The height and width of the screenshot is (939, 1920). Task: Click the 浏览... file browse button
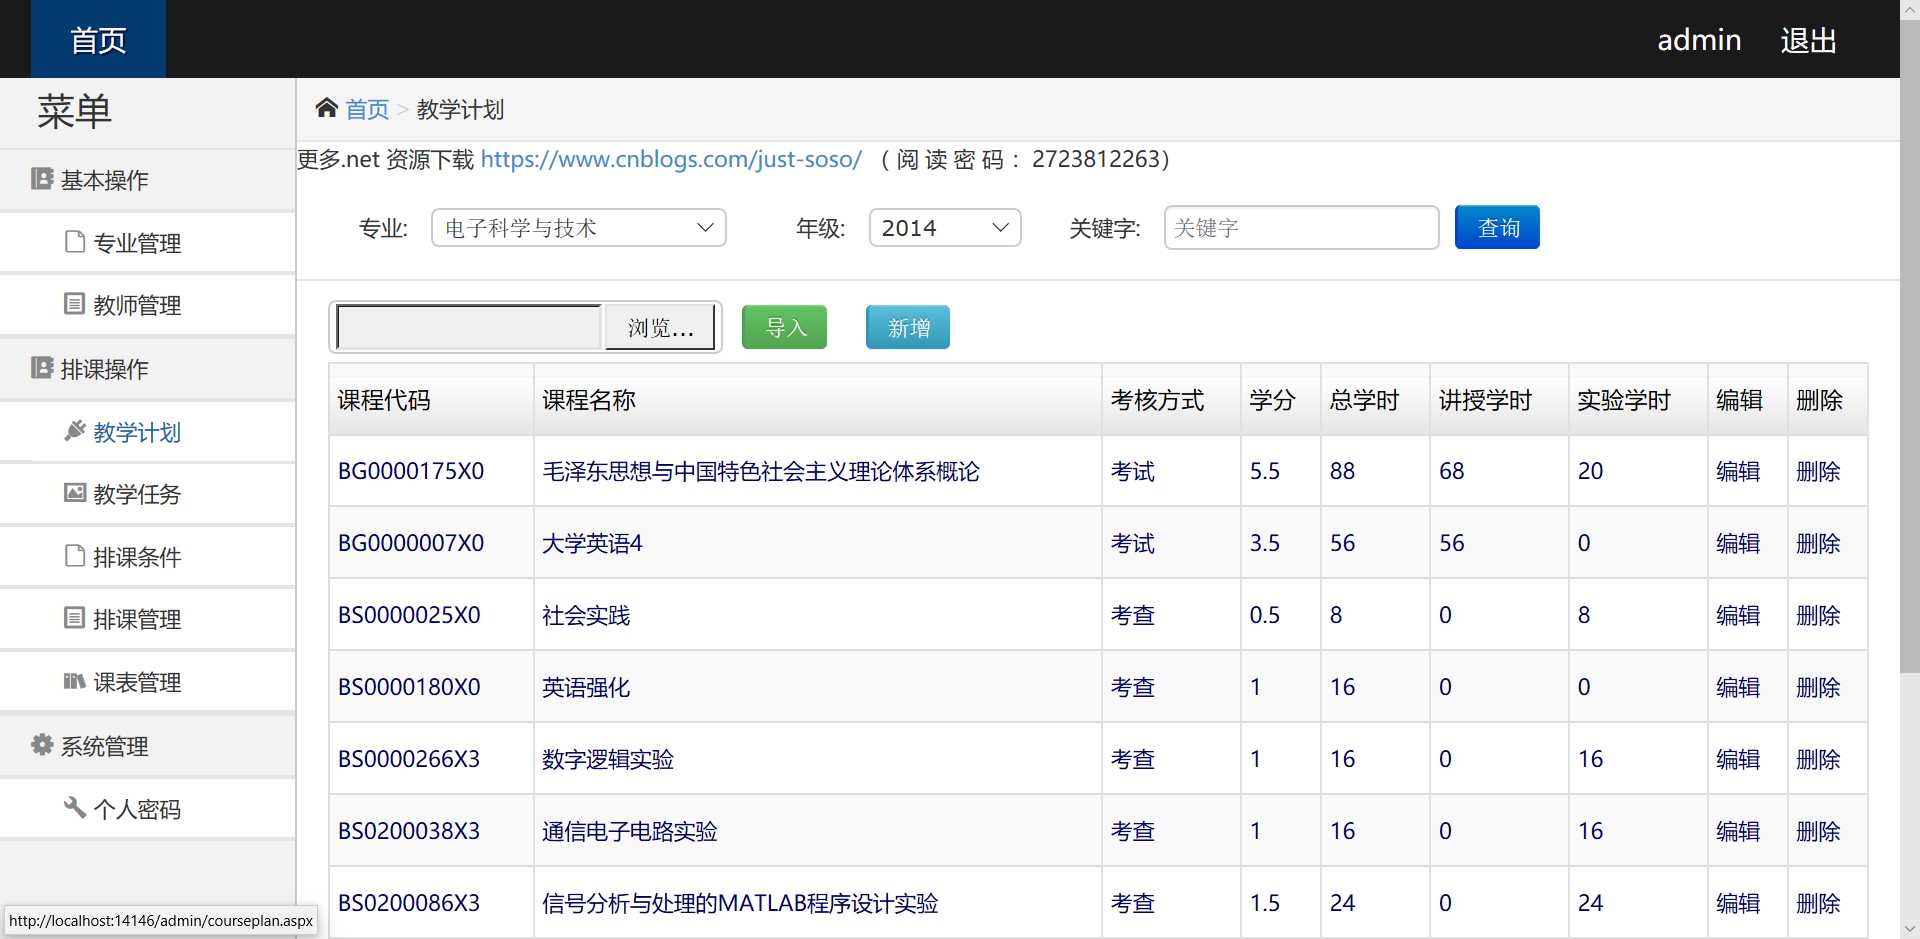pos(660,328)
